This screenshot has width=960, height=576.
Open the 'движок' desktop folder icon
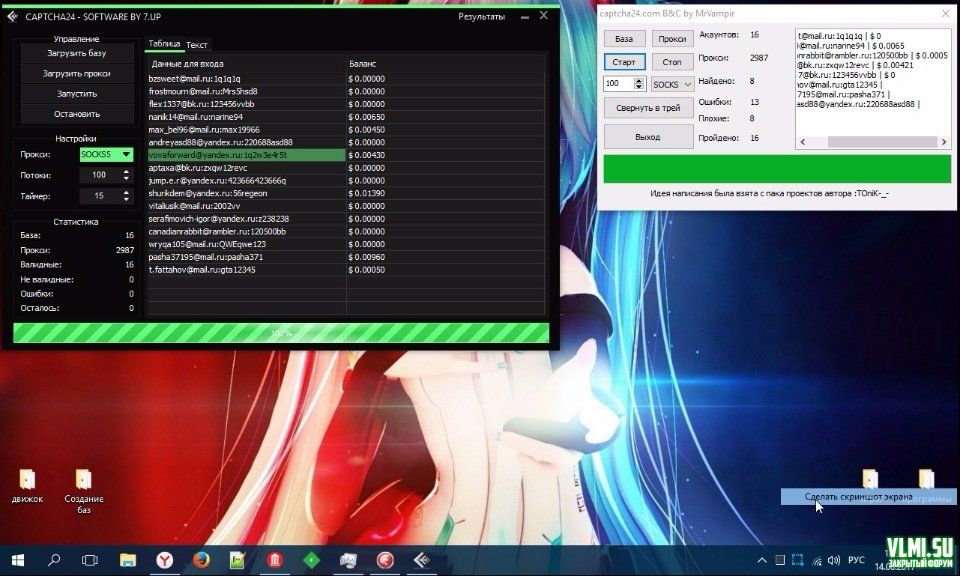click(27, 480)
